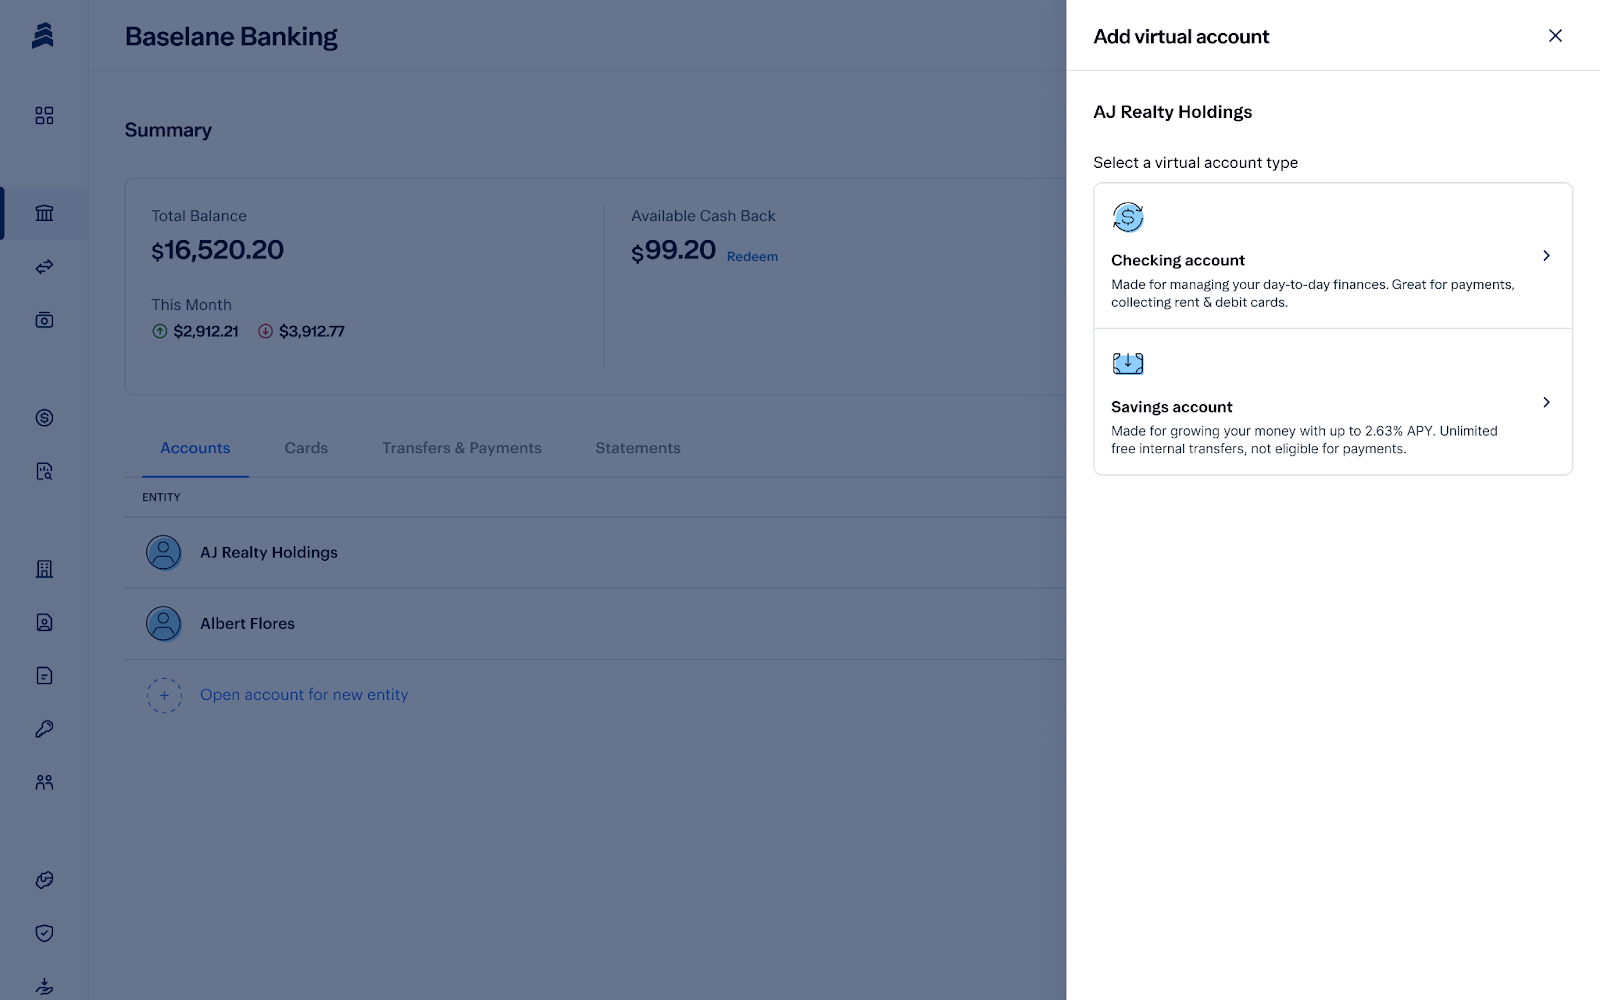Click the AJ Realty Holdings avatar icon

click(x=164, y=552)
